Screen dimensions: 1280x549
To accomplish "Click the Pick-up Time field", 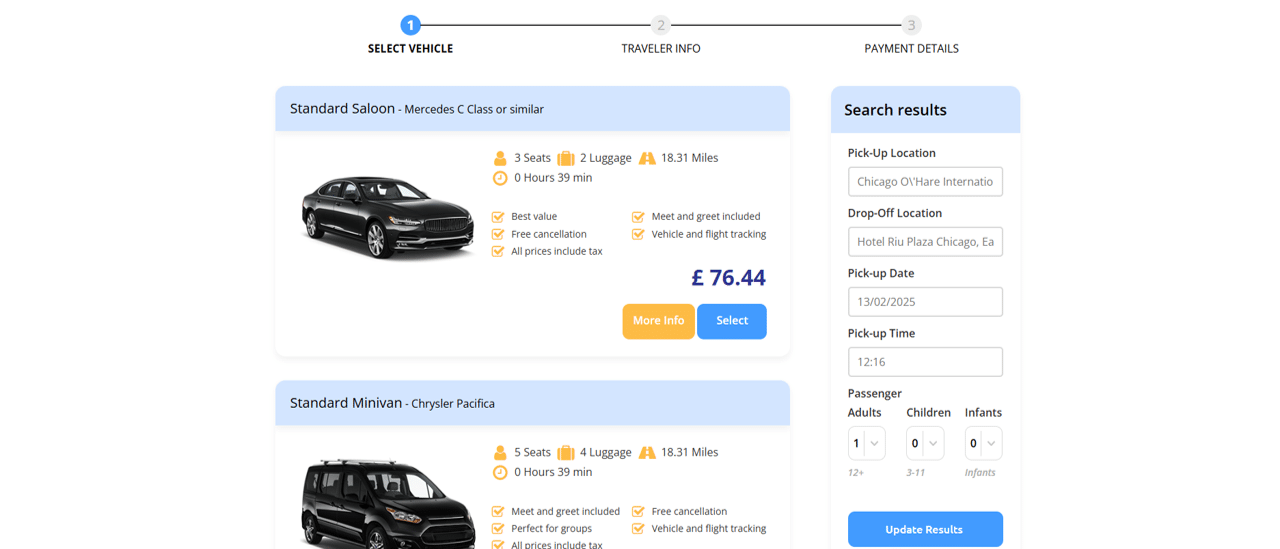I will tap(925, 362).
